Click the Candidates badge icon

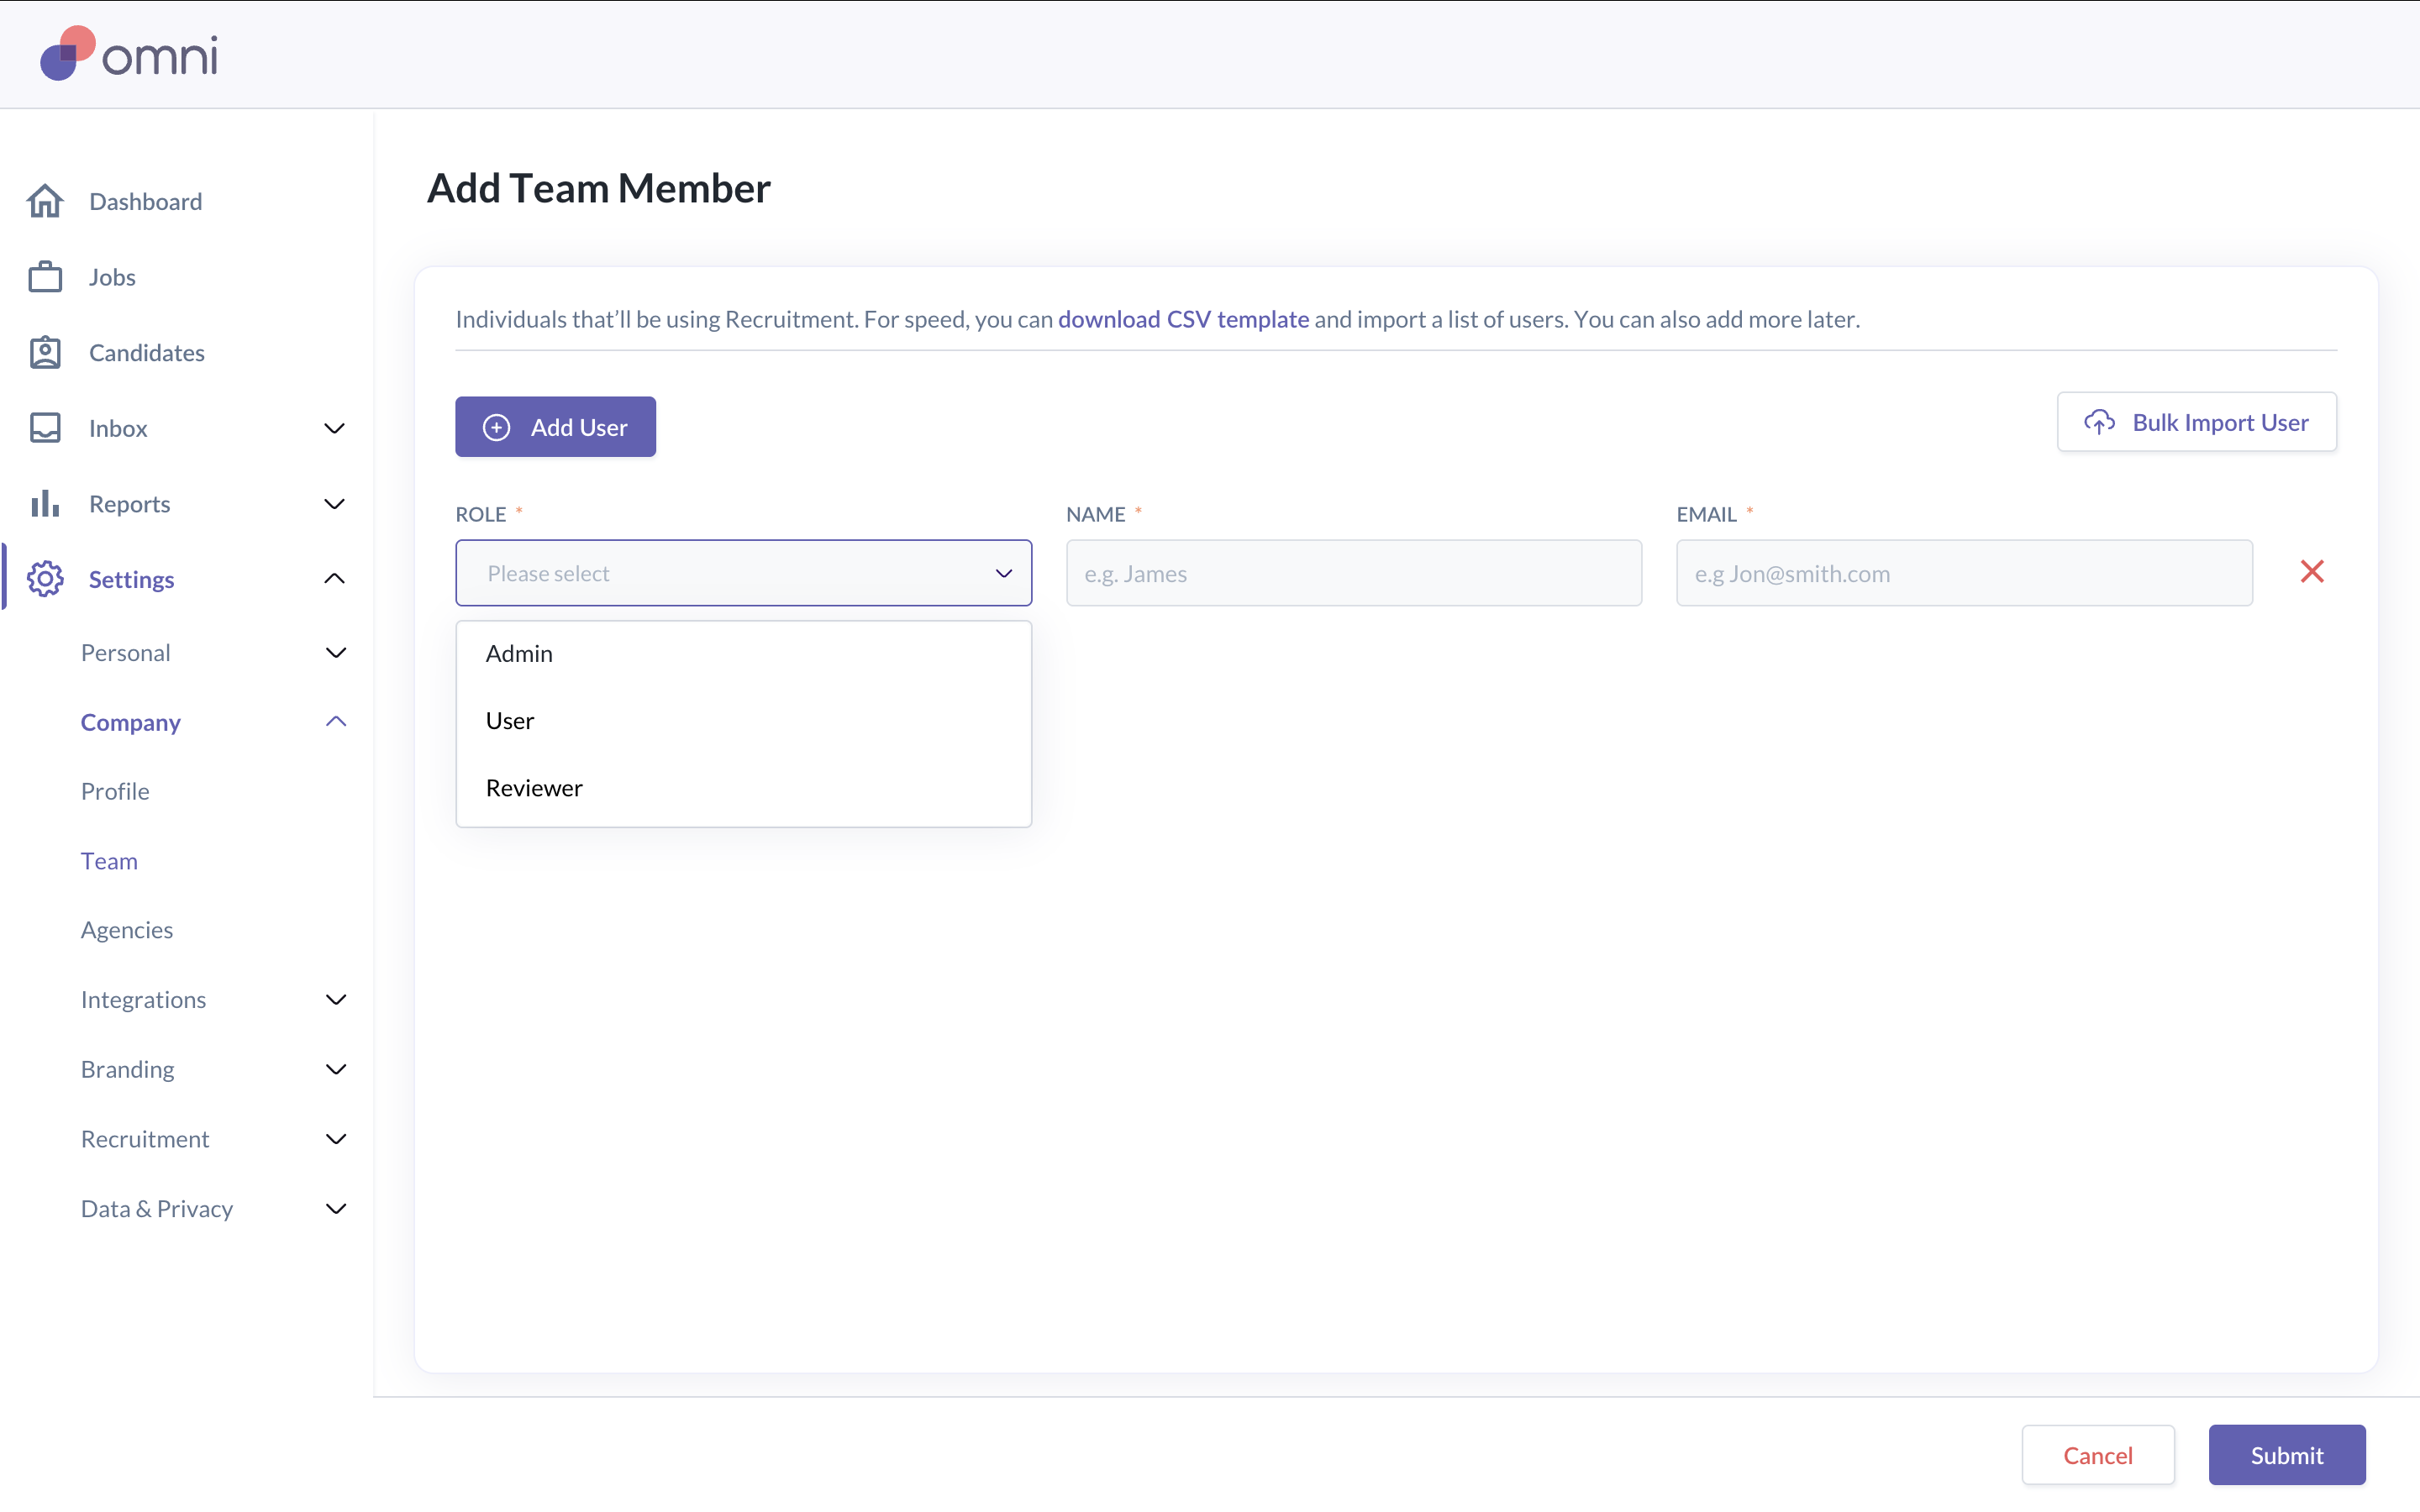tap(45, 352)
